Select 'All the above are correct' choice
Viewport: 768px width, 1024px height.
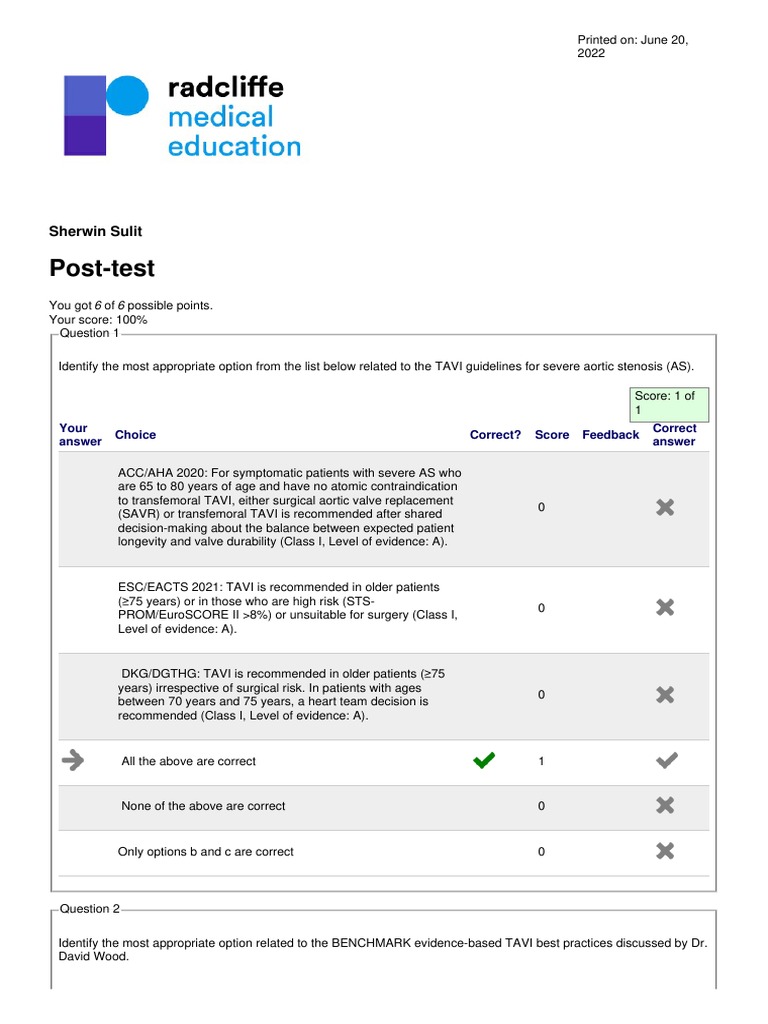pyautogui.click(x=188, y=762)
